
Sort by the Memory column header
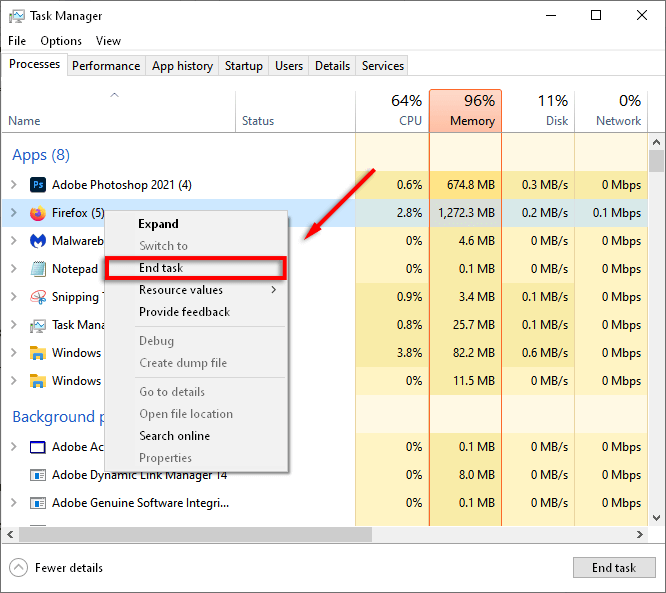click(466, 111)
